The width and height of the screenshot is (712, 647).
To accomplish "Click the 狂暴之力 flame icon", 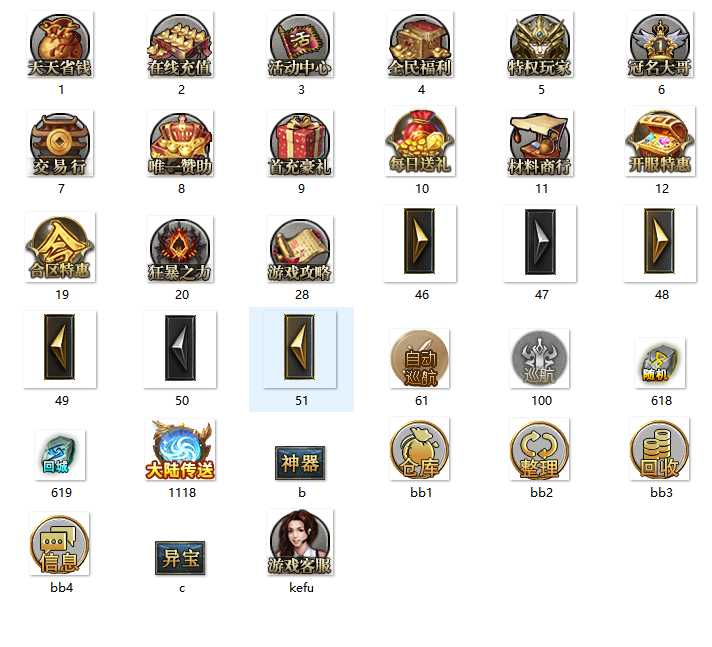I will click(x=180, y=249).
